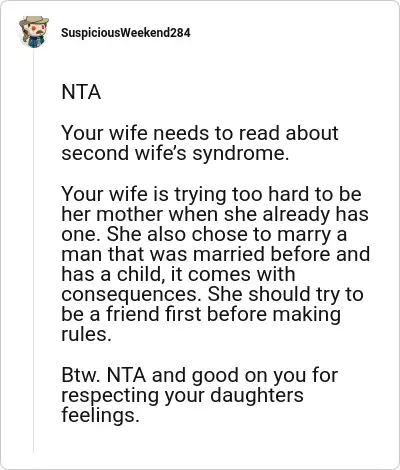
Task: Click the line "respecting your daughters"
Action: coord(182,395)
